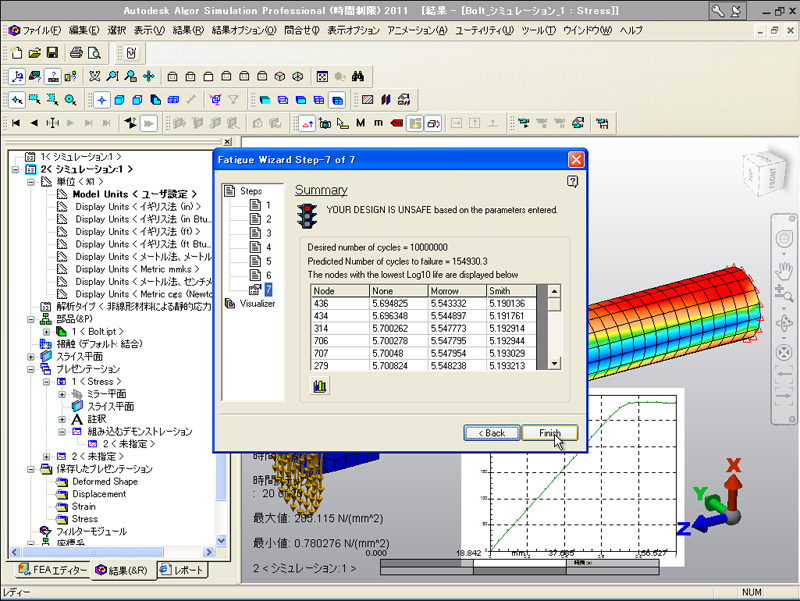
Task: Go to wizard step 3 in the Steps list
Action: point(267,233)
